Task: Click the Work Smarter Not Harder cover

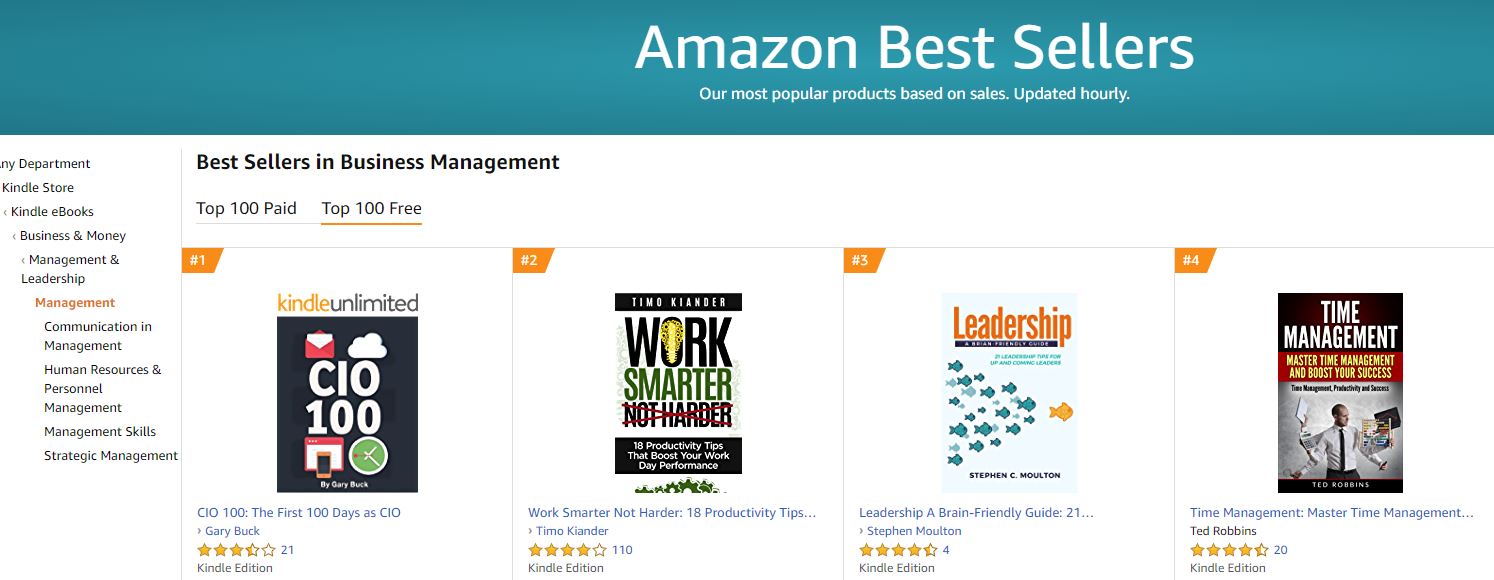Action: (678, 392)
